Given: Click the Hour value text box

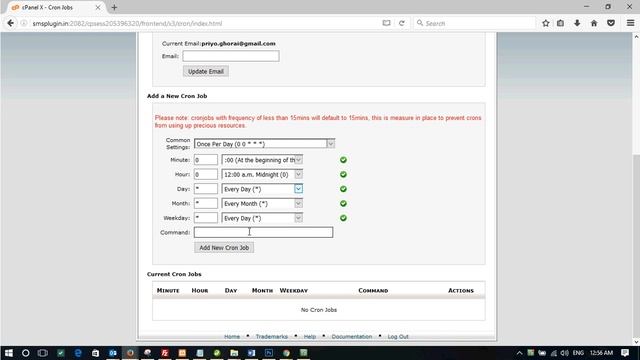Looking at the screenshot, I should coord(206,175).
